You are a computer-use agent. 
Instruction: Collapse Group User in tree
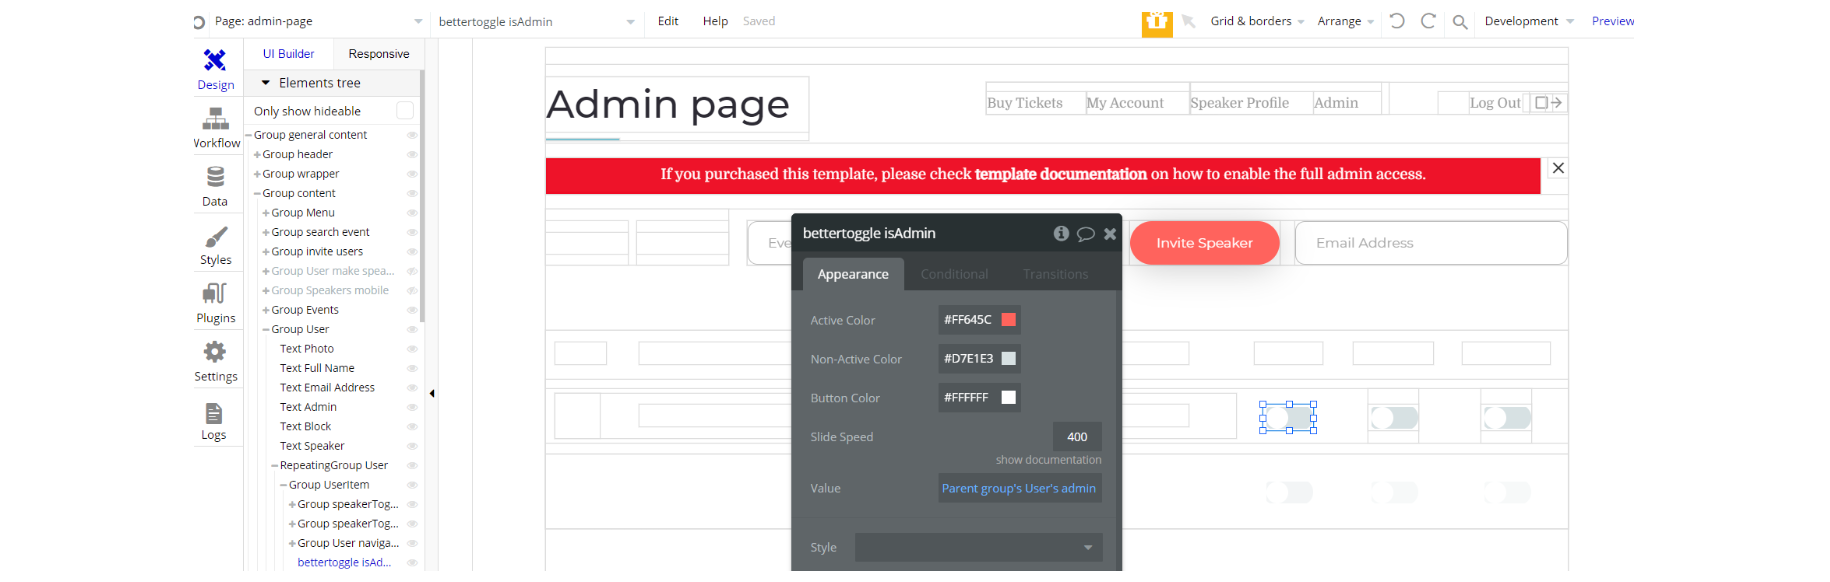tap(266, 330)
